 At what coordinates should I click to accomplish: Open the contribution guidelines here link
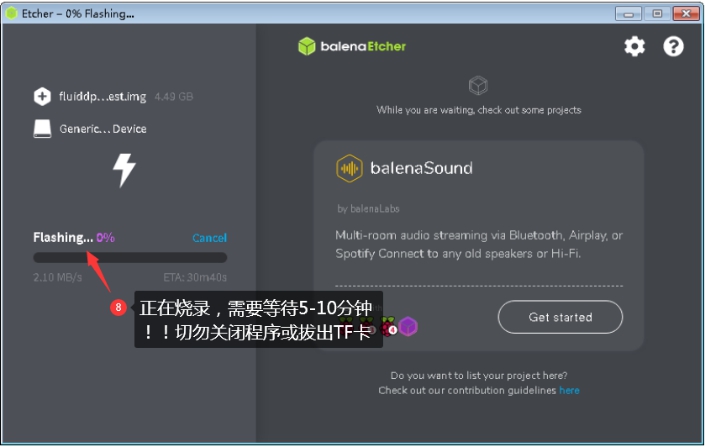(x=569, y=390)
